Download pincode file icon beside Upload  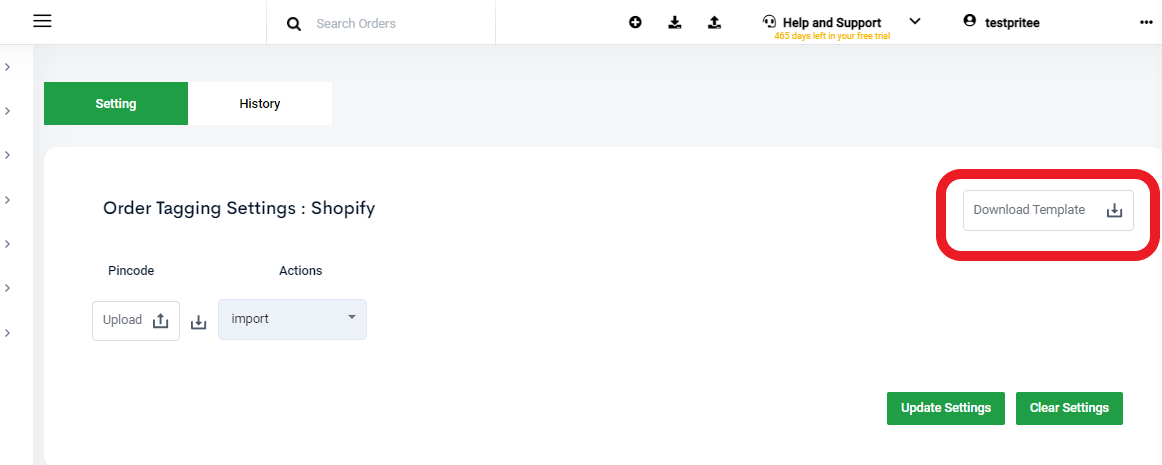[199, 323]
